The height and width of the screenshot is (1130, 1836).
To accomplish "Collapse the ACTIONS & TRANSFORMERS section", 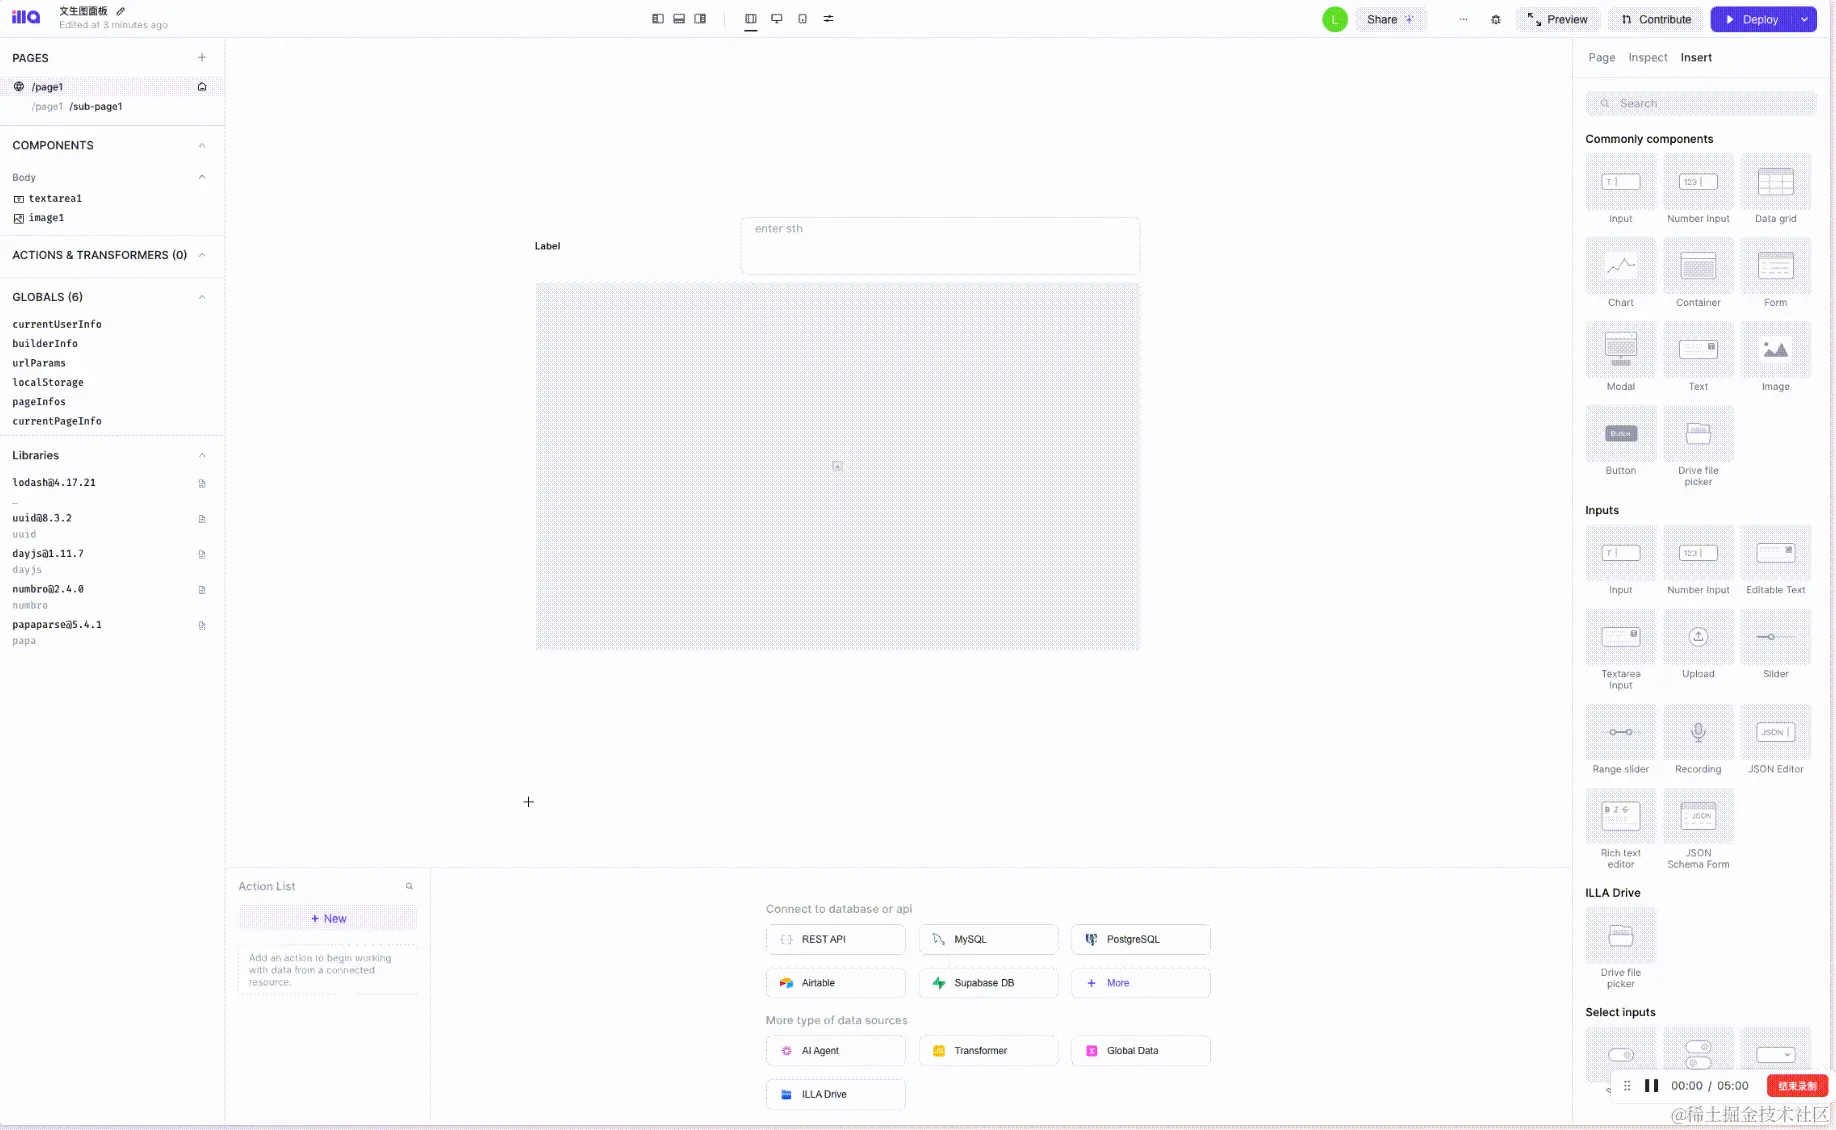I will 201,255.
